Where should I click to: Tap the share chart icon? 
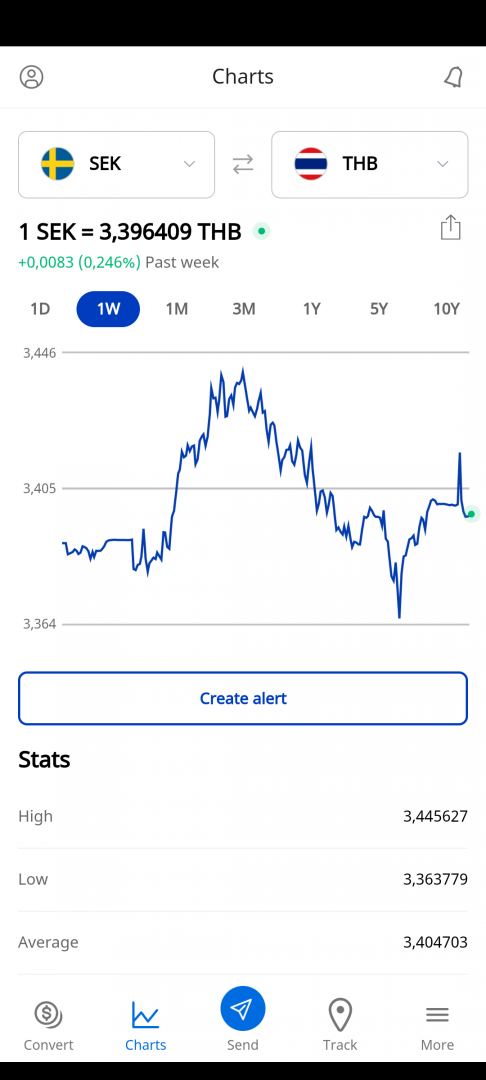tap(450, 227)
